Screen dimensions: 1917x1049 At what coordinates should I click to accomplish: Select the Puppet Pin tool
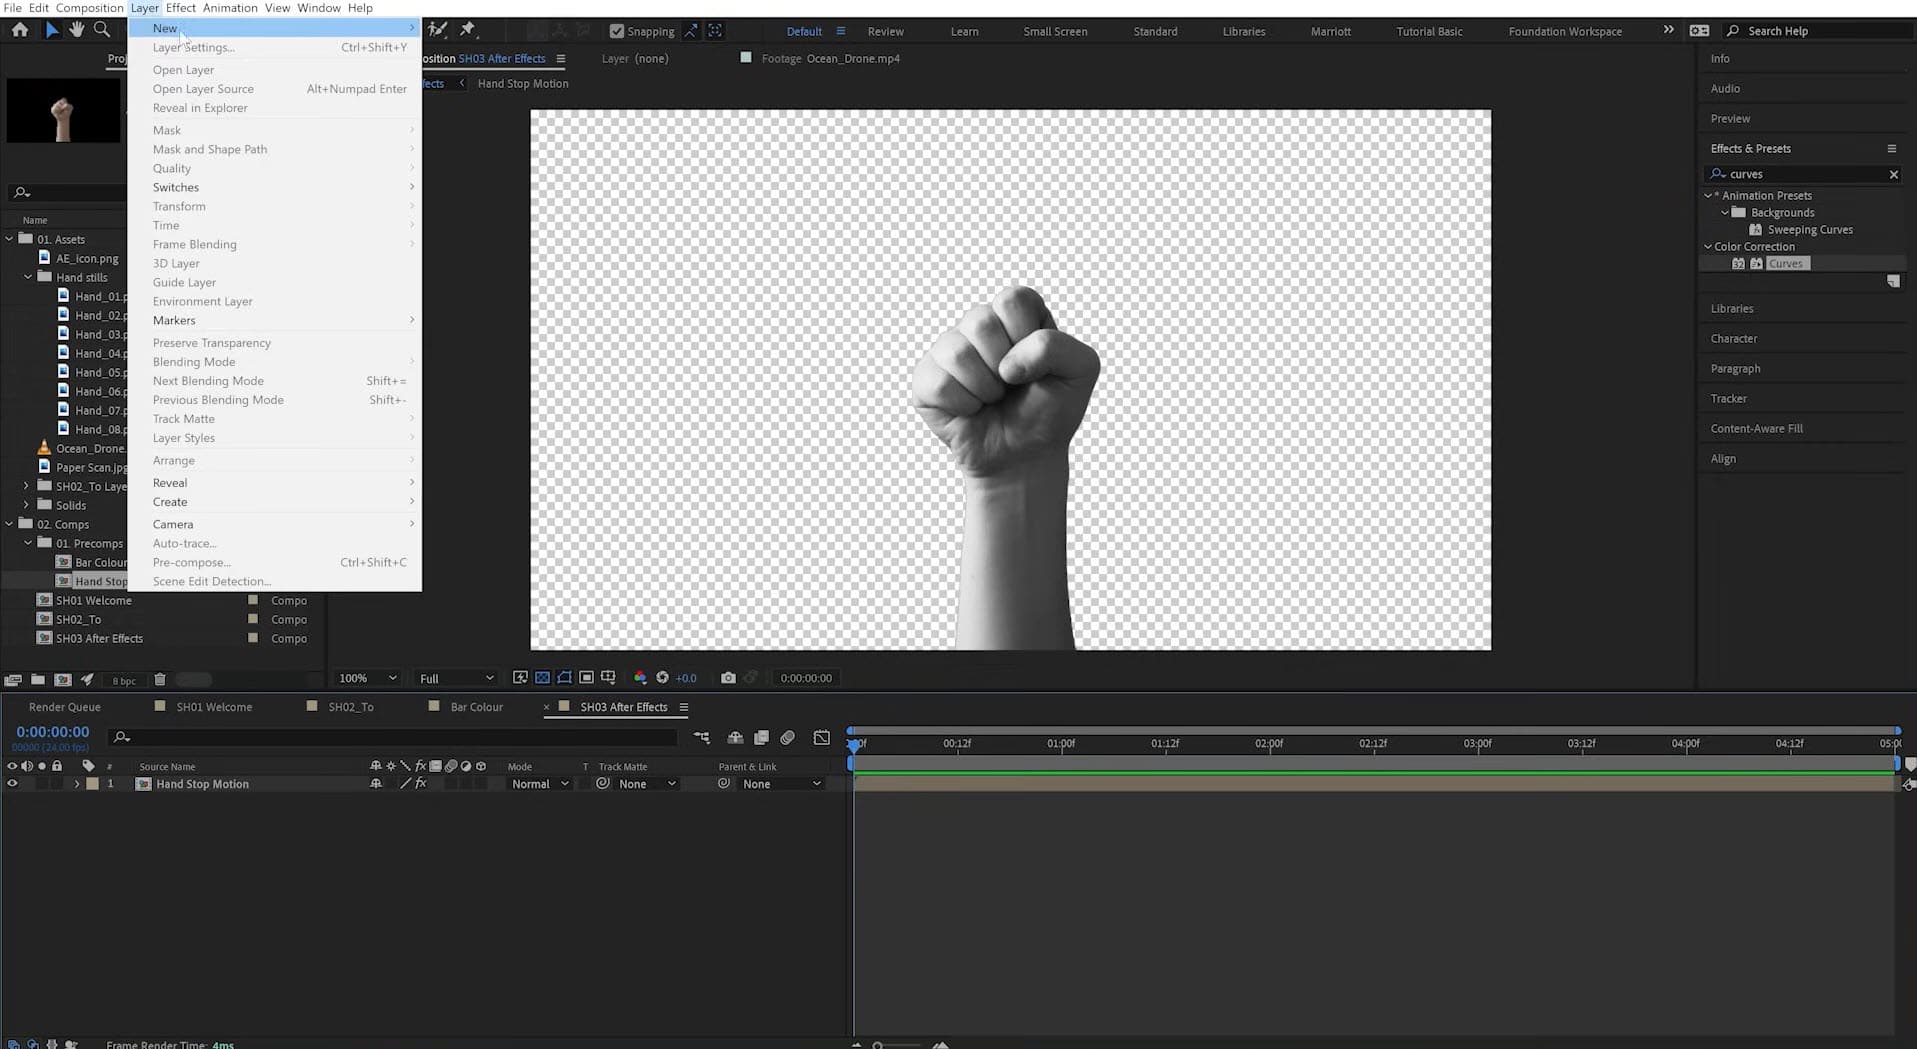click(x=467, y=29)
